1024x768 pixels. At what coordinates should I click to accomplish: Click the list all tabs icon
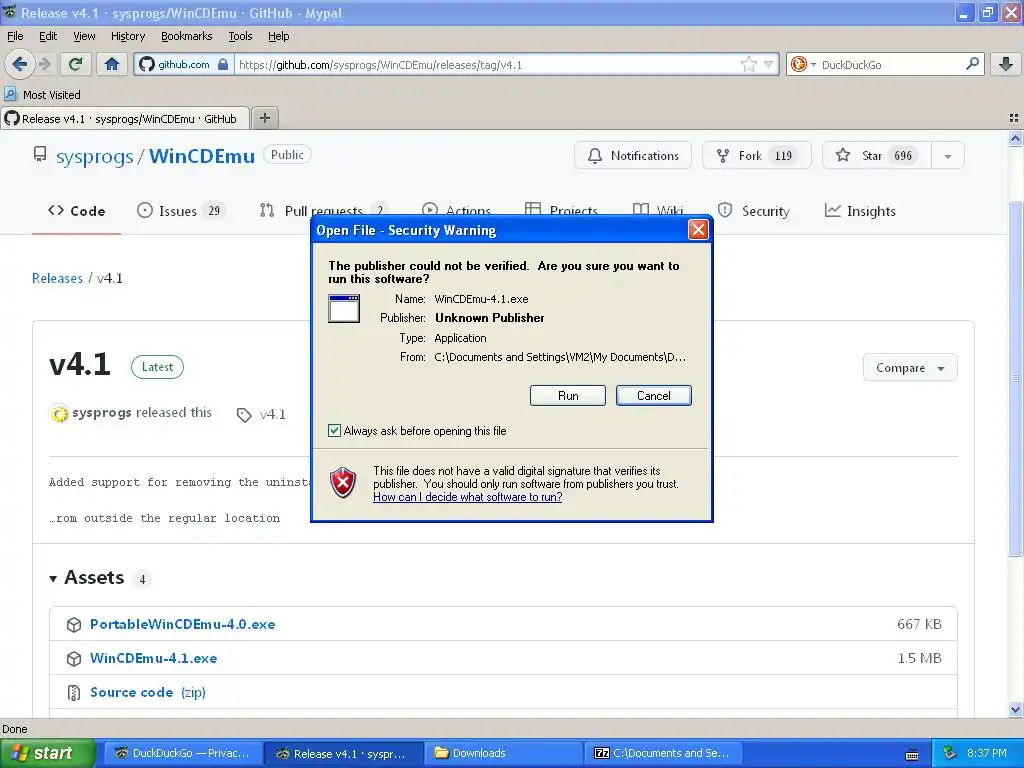(x=1014, y=118)
